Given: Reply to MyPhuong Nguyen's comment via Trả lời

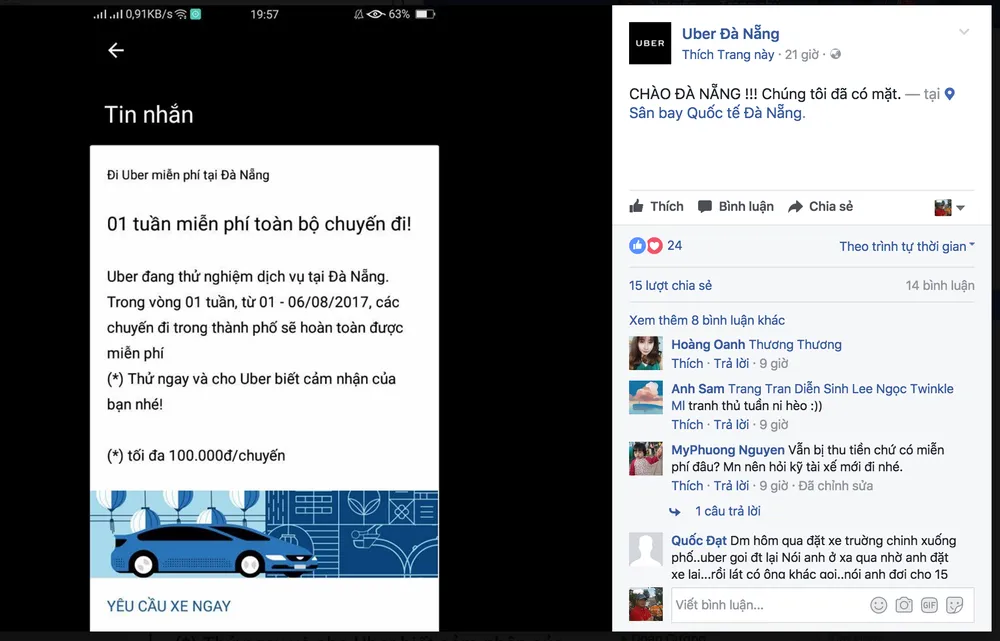Looking at the screenshot, I should tap(730, 485).
